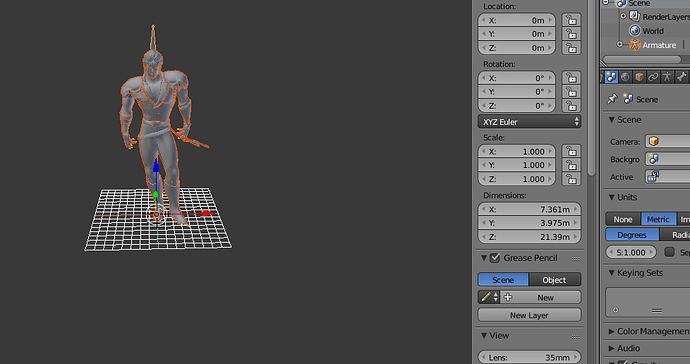Click the transform panel vertical scrollbar
This screenshot has height=364, width=690.
[x=591, y=88]
